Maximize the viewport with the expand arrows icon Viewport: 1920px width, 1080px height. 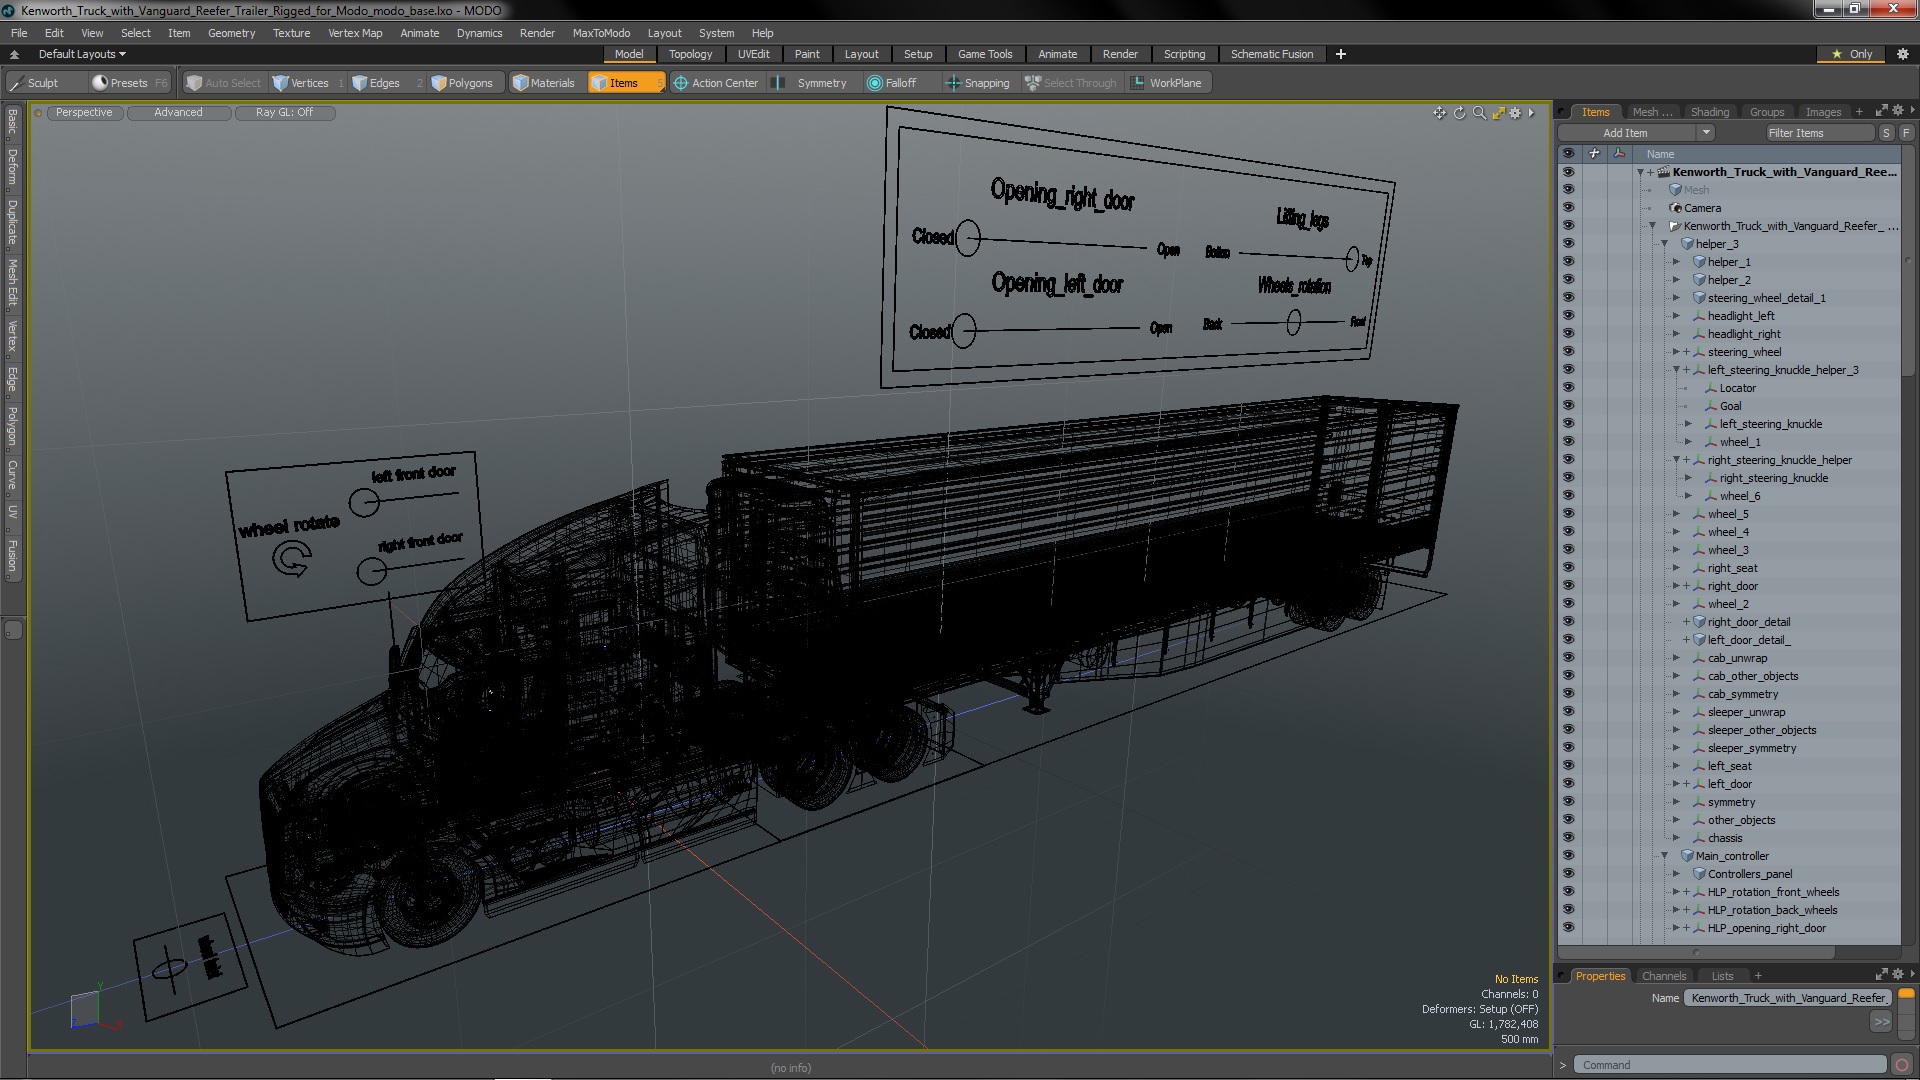(1498, 113)
